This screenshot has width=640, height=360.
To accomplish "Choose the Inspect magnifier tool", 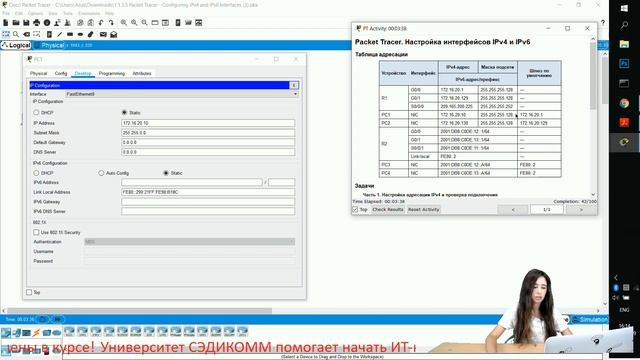I will click(x=16, y=34).
